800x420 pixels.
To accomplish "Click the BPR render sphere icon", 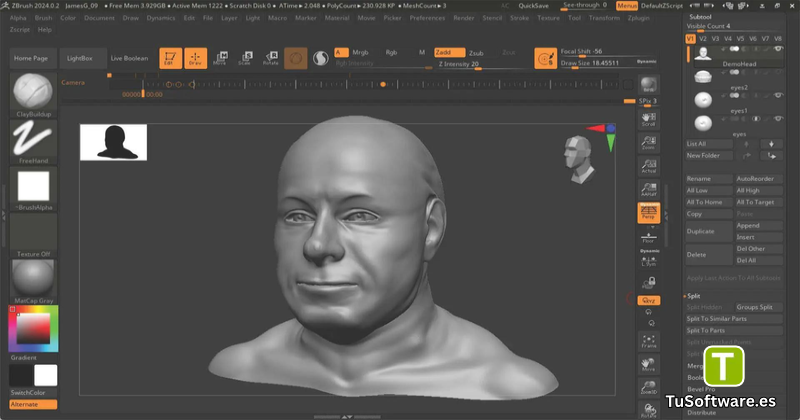I will (648, 85).
